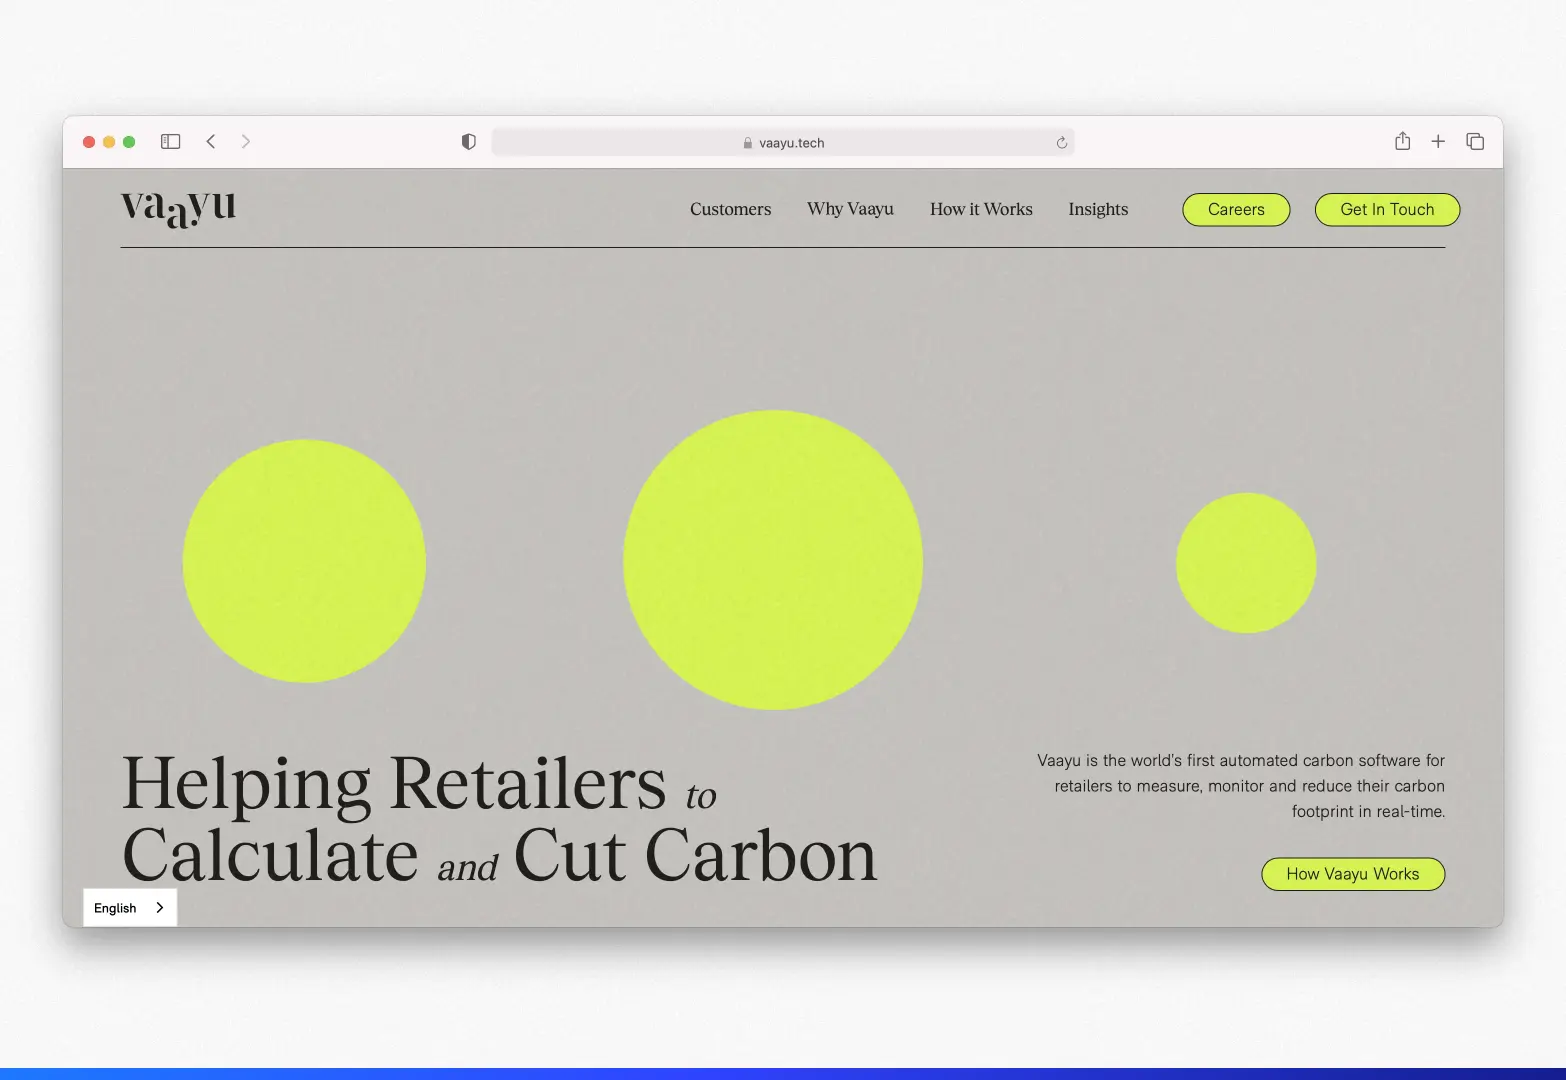Open the privacy report shield icon
Screen dimensions: 1566x1080
467,141
